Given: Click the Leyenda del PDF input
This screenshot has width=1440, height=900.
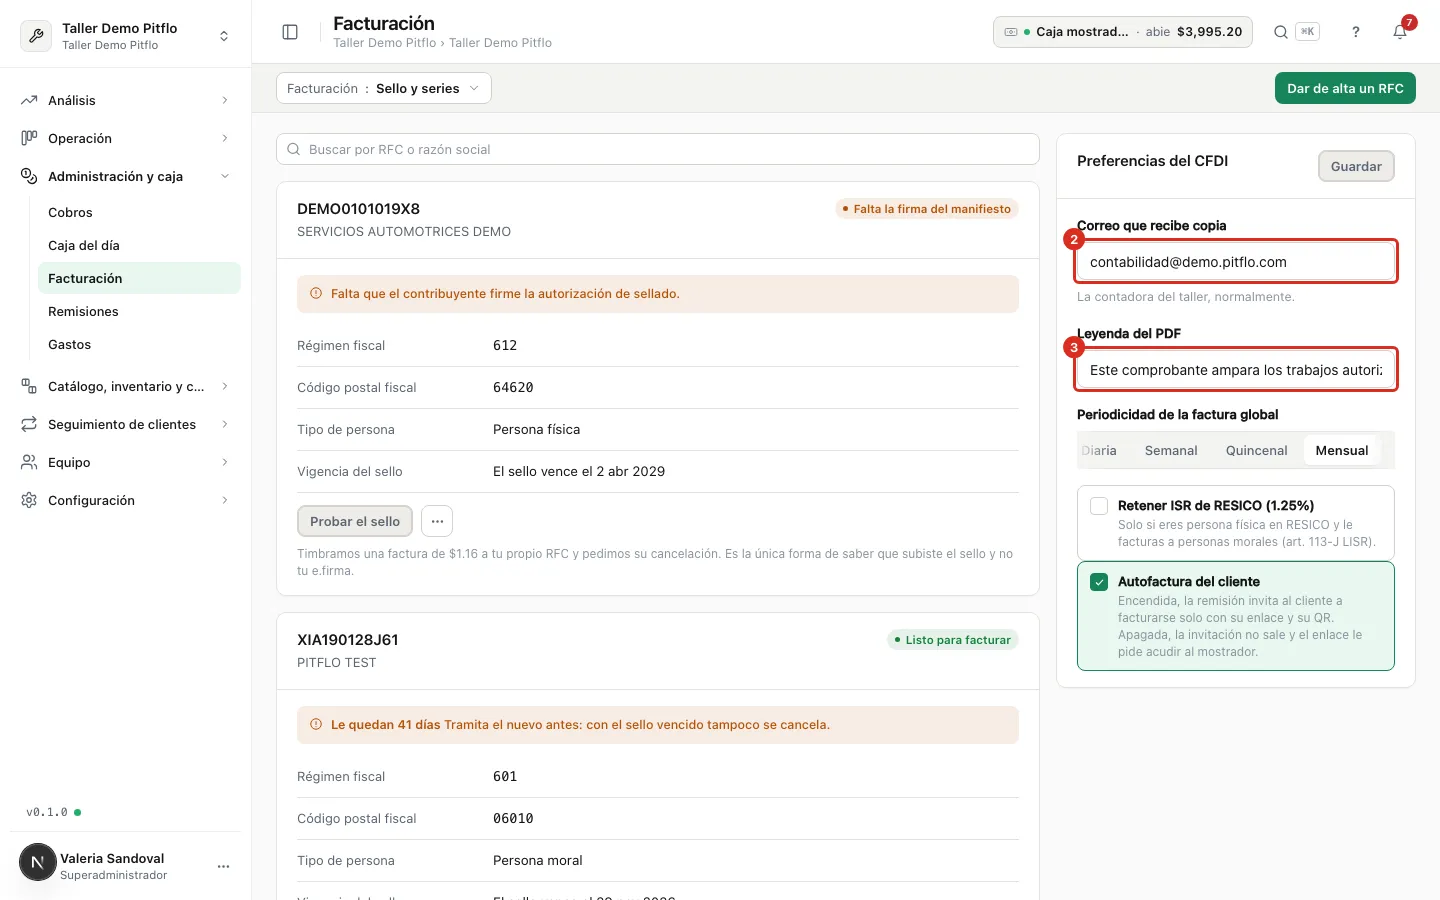Looking at the screenshot, I should pyautogui.click(x=1236, y=370).
